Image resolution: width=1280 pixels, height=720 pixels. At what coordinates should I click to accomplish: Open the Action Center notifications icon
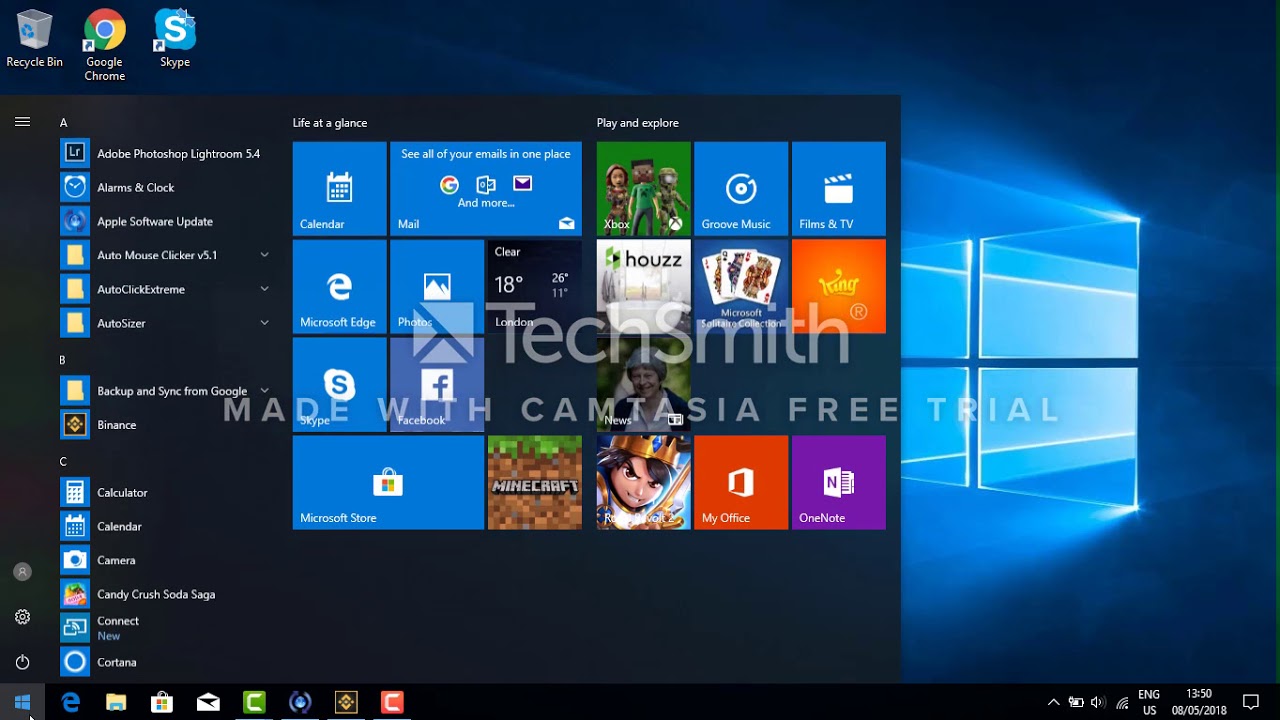coord(1250,702)
